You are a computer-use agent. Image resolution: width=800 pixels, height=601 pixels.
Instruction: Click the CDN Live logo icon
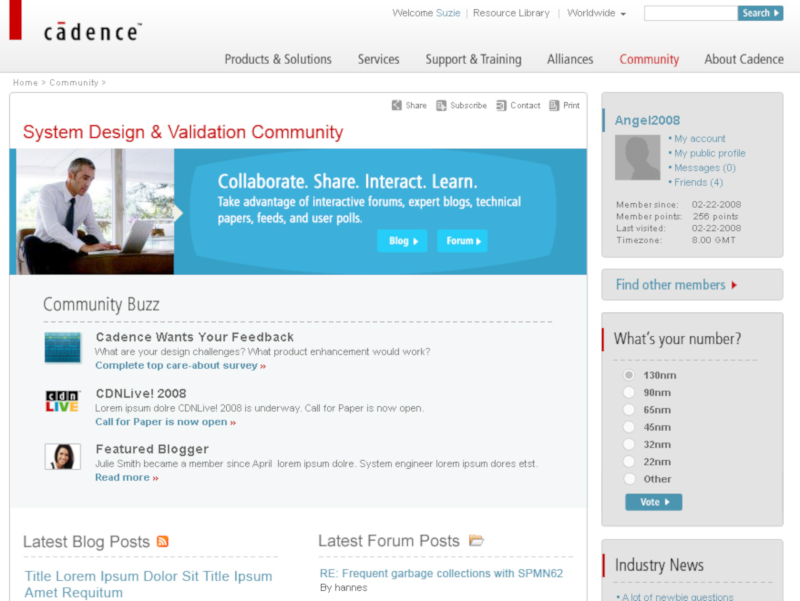62,402
